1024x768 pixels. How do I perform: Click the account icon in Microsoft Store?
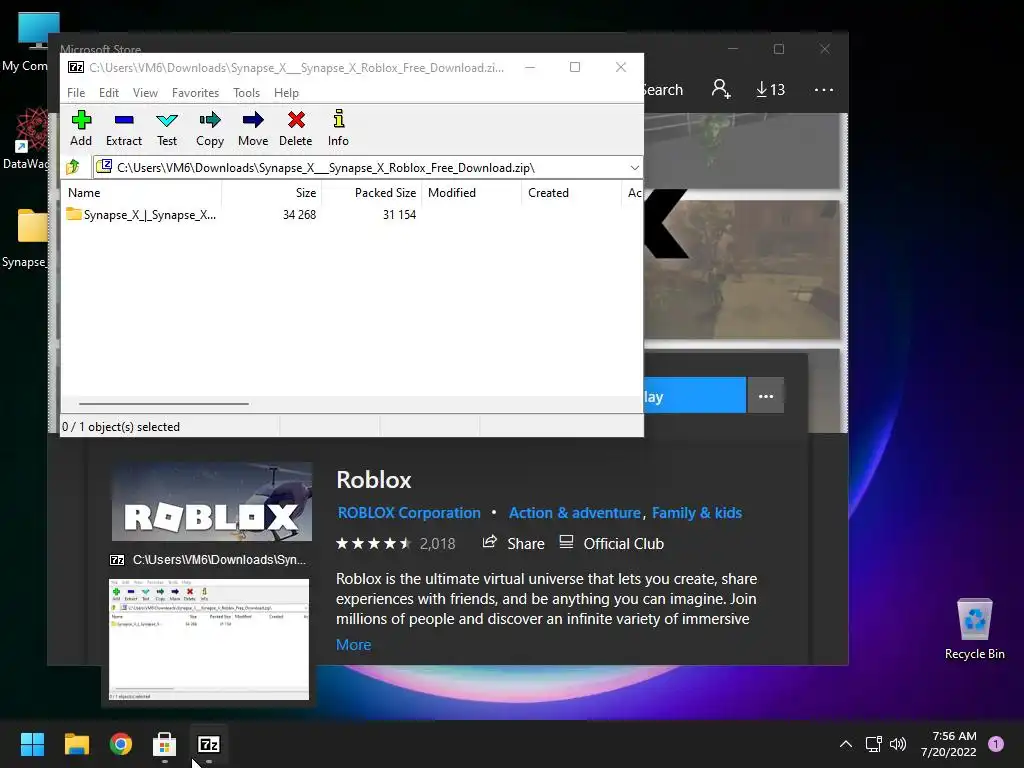pos(720,89)
